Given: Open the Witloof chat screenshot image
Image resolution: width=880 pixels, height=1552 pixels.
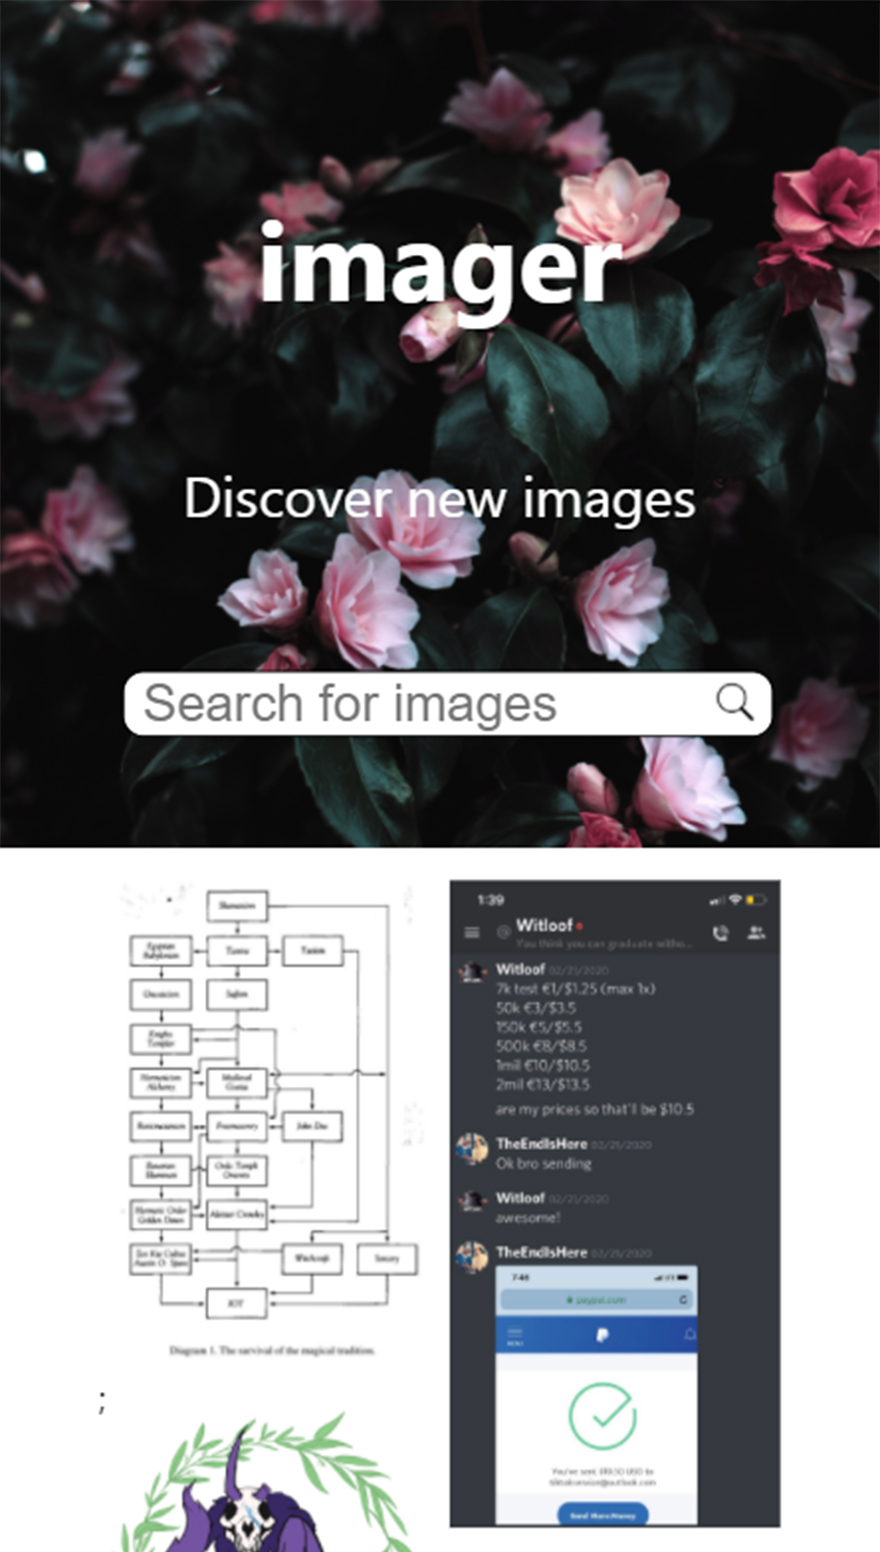Looking at the screenshot, I should [615, 1203].
